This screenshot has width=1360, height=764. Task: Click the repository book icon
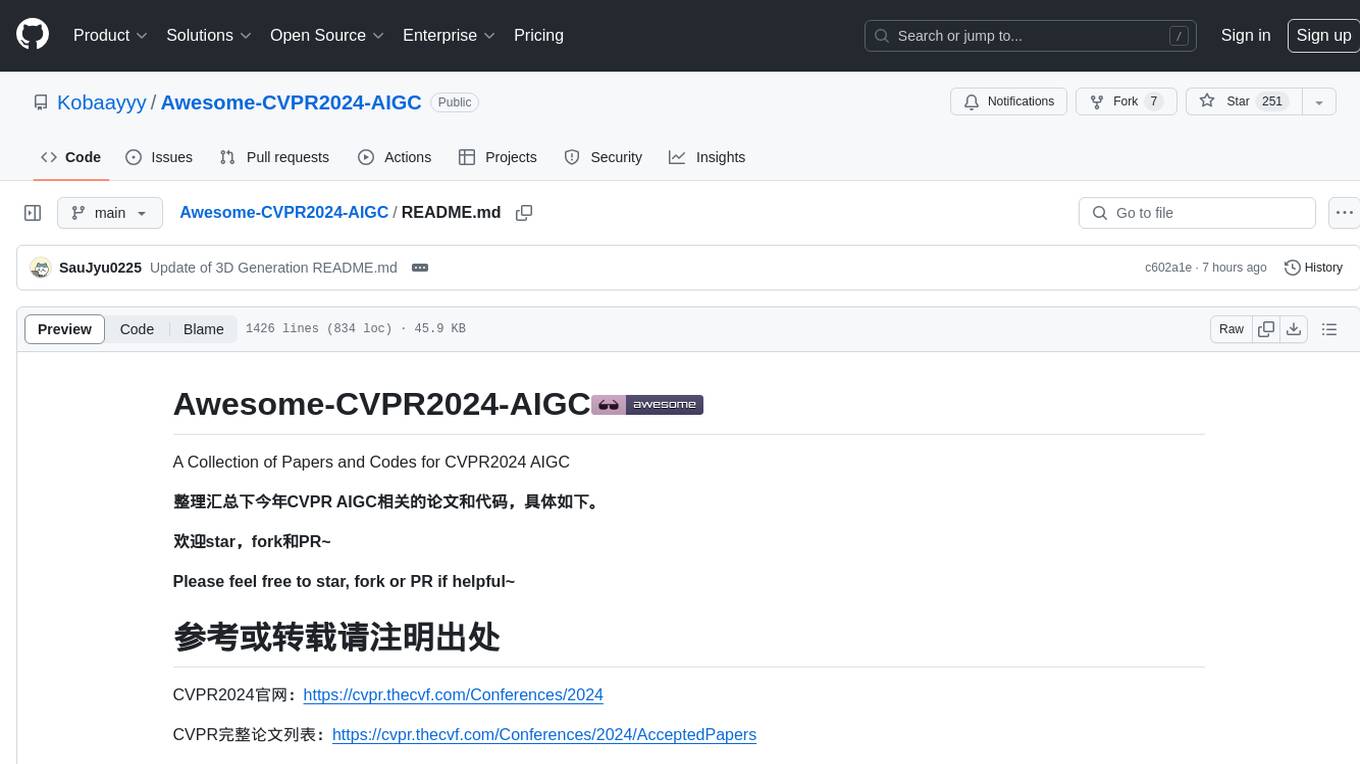pyautogui.click(x=40, y=102)
